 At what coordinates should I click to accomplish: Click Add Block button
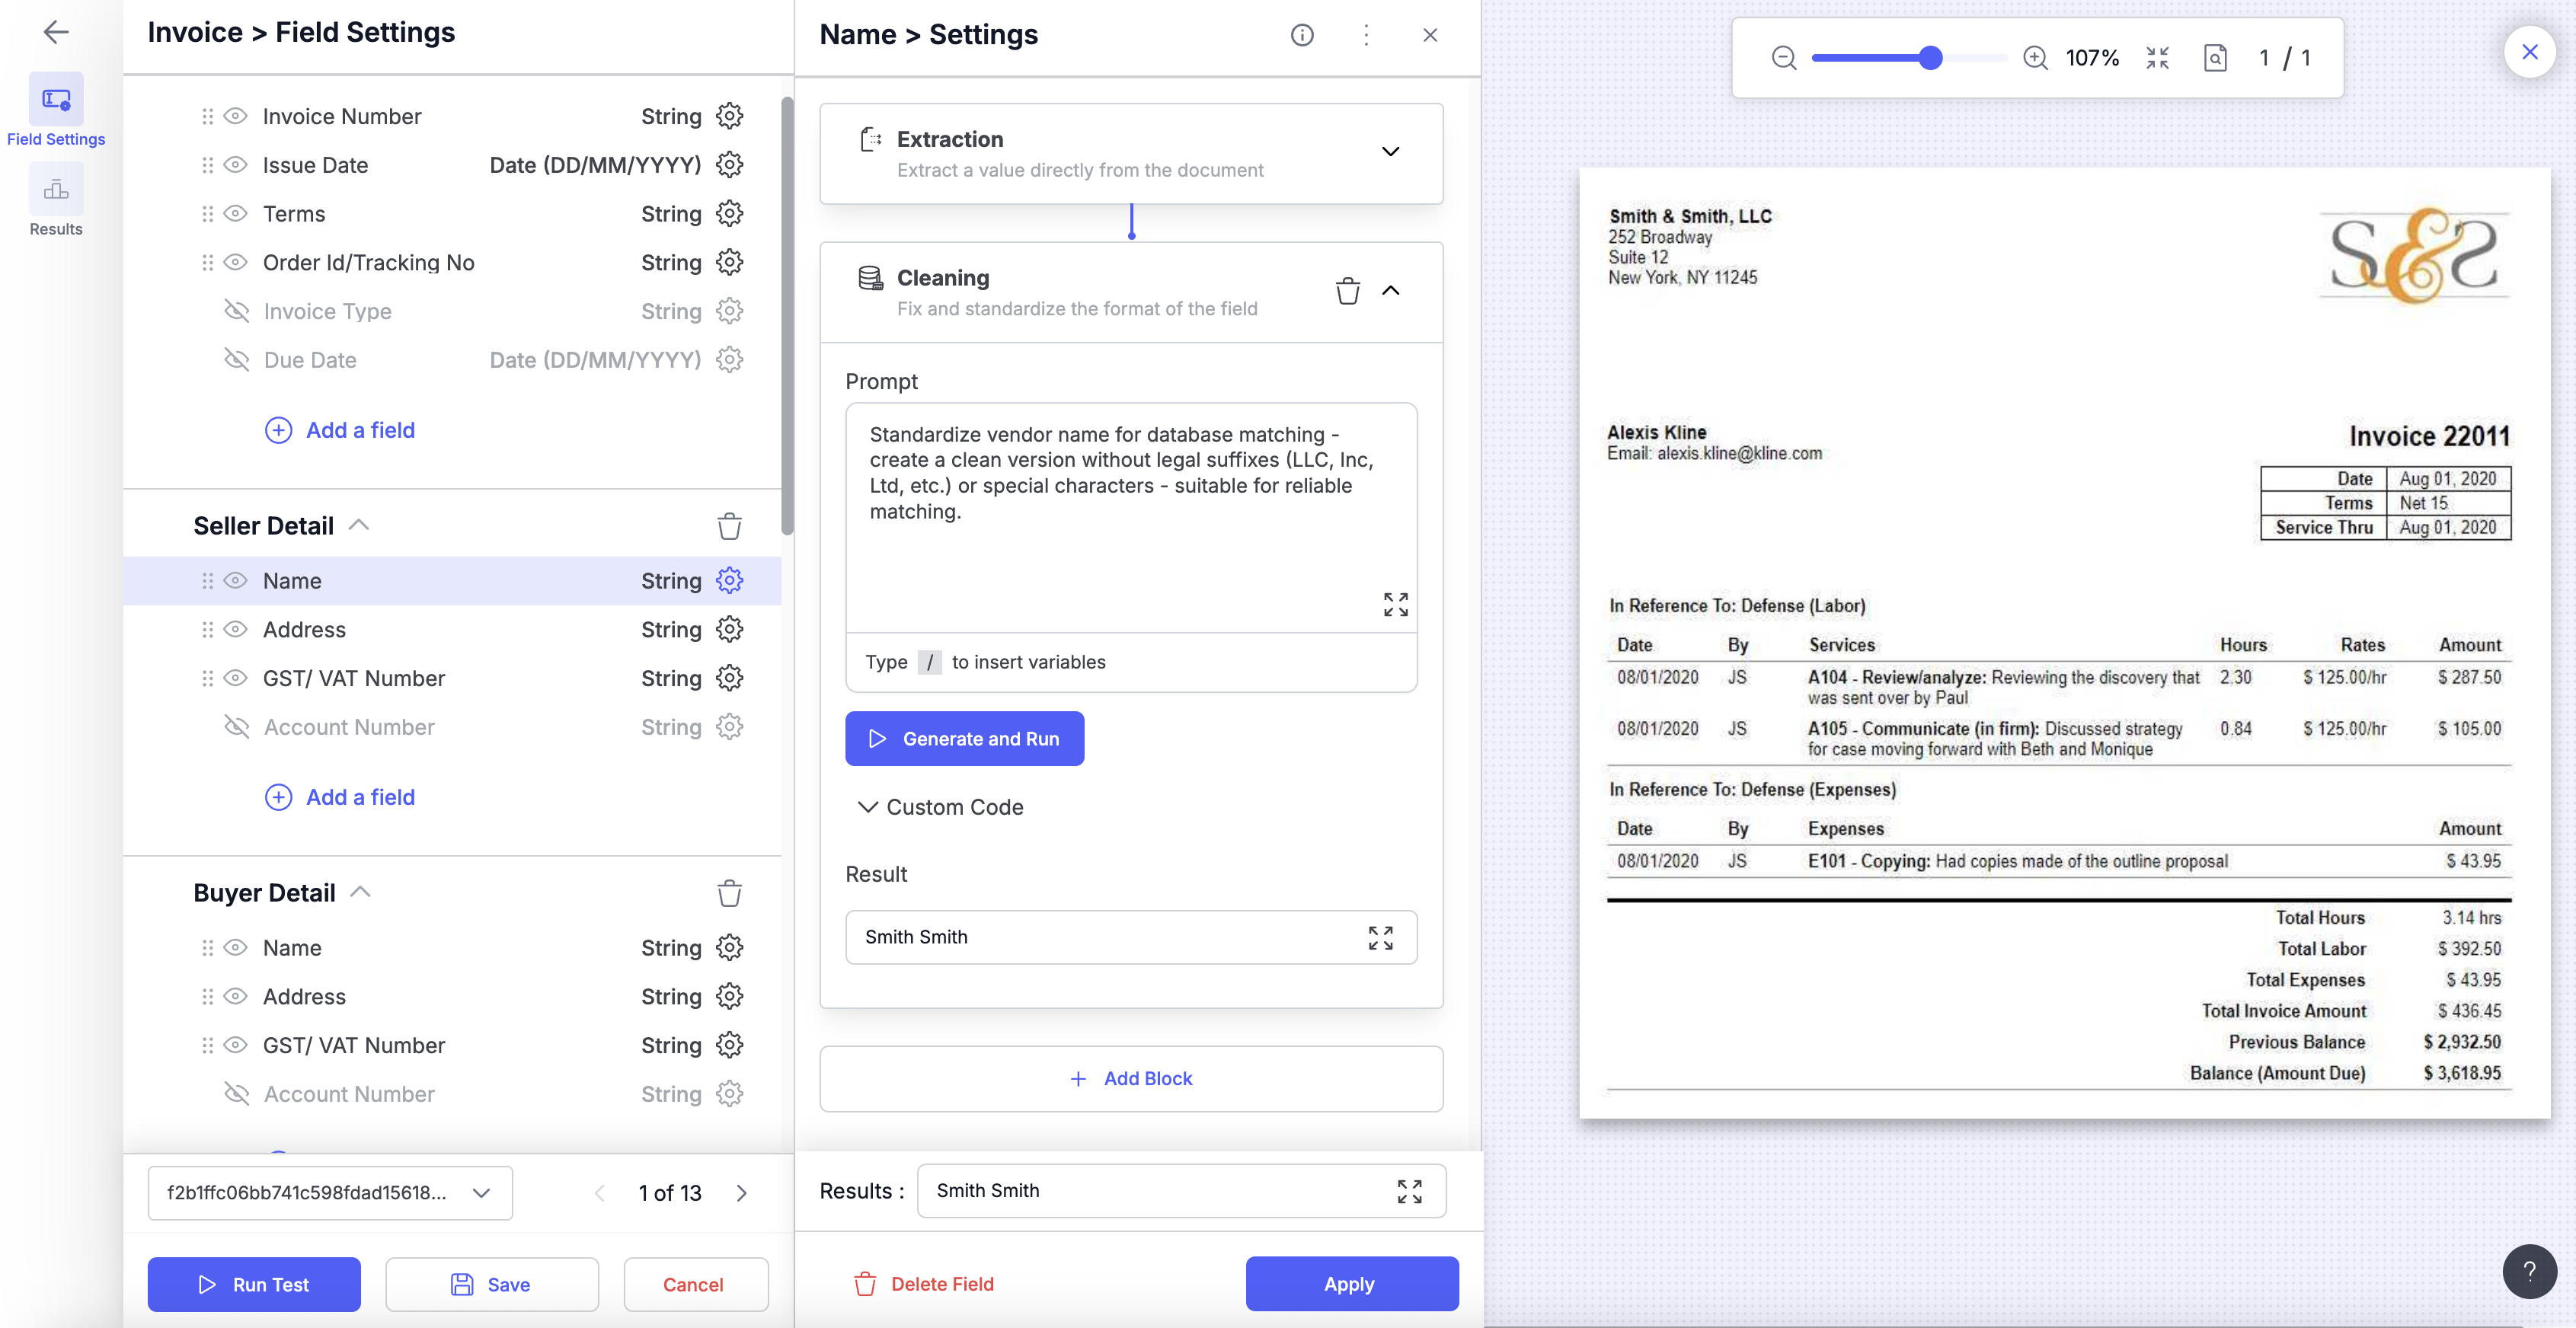(x=1131, y=1079)
